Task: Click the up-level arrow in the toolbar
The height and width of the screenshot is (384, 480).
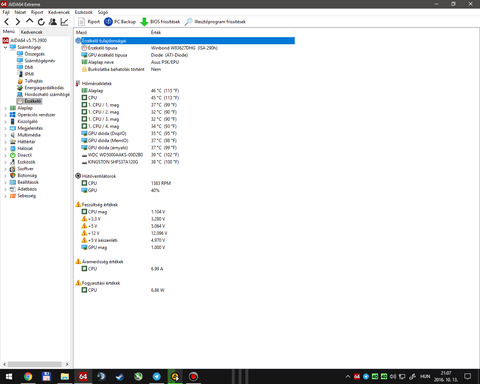Action: (x=29, y=21)
